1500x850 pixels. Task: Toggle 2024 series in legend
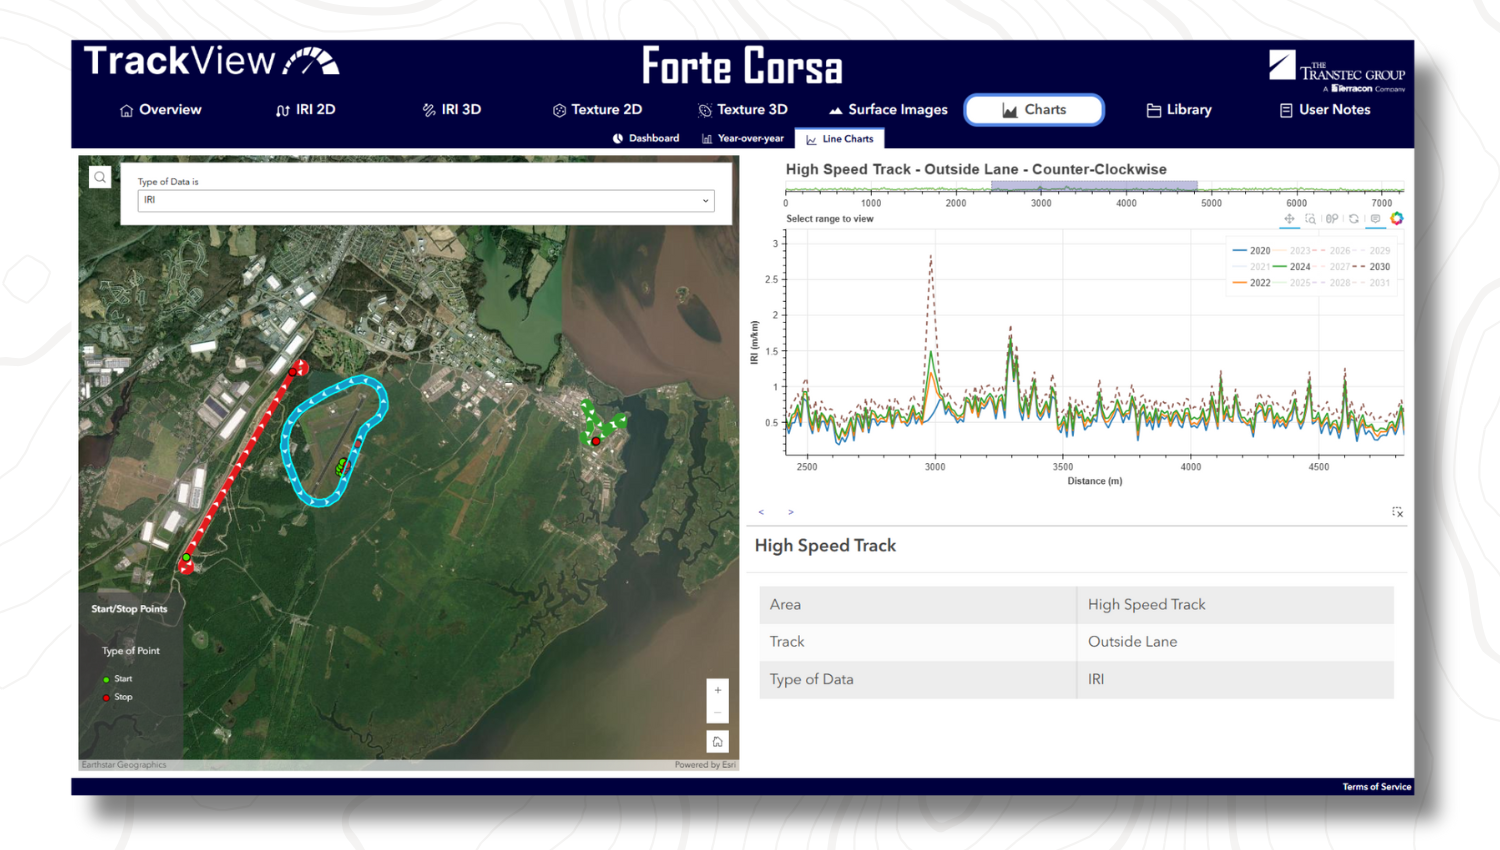click(1291, 267)
